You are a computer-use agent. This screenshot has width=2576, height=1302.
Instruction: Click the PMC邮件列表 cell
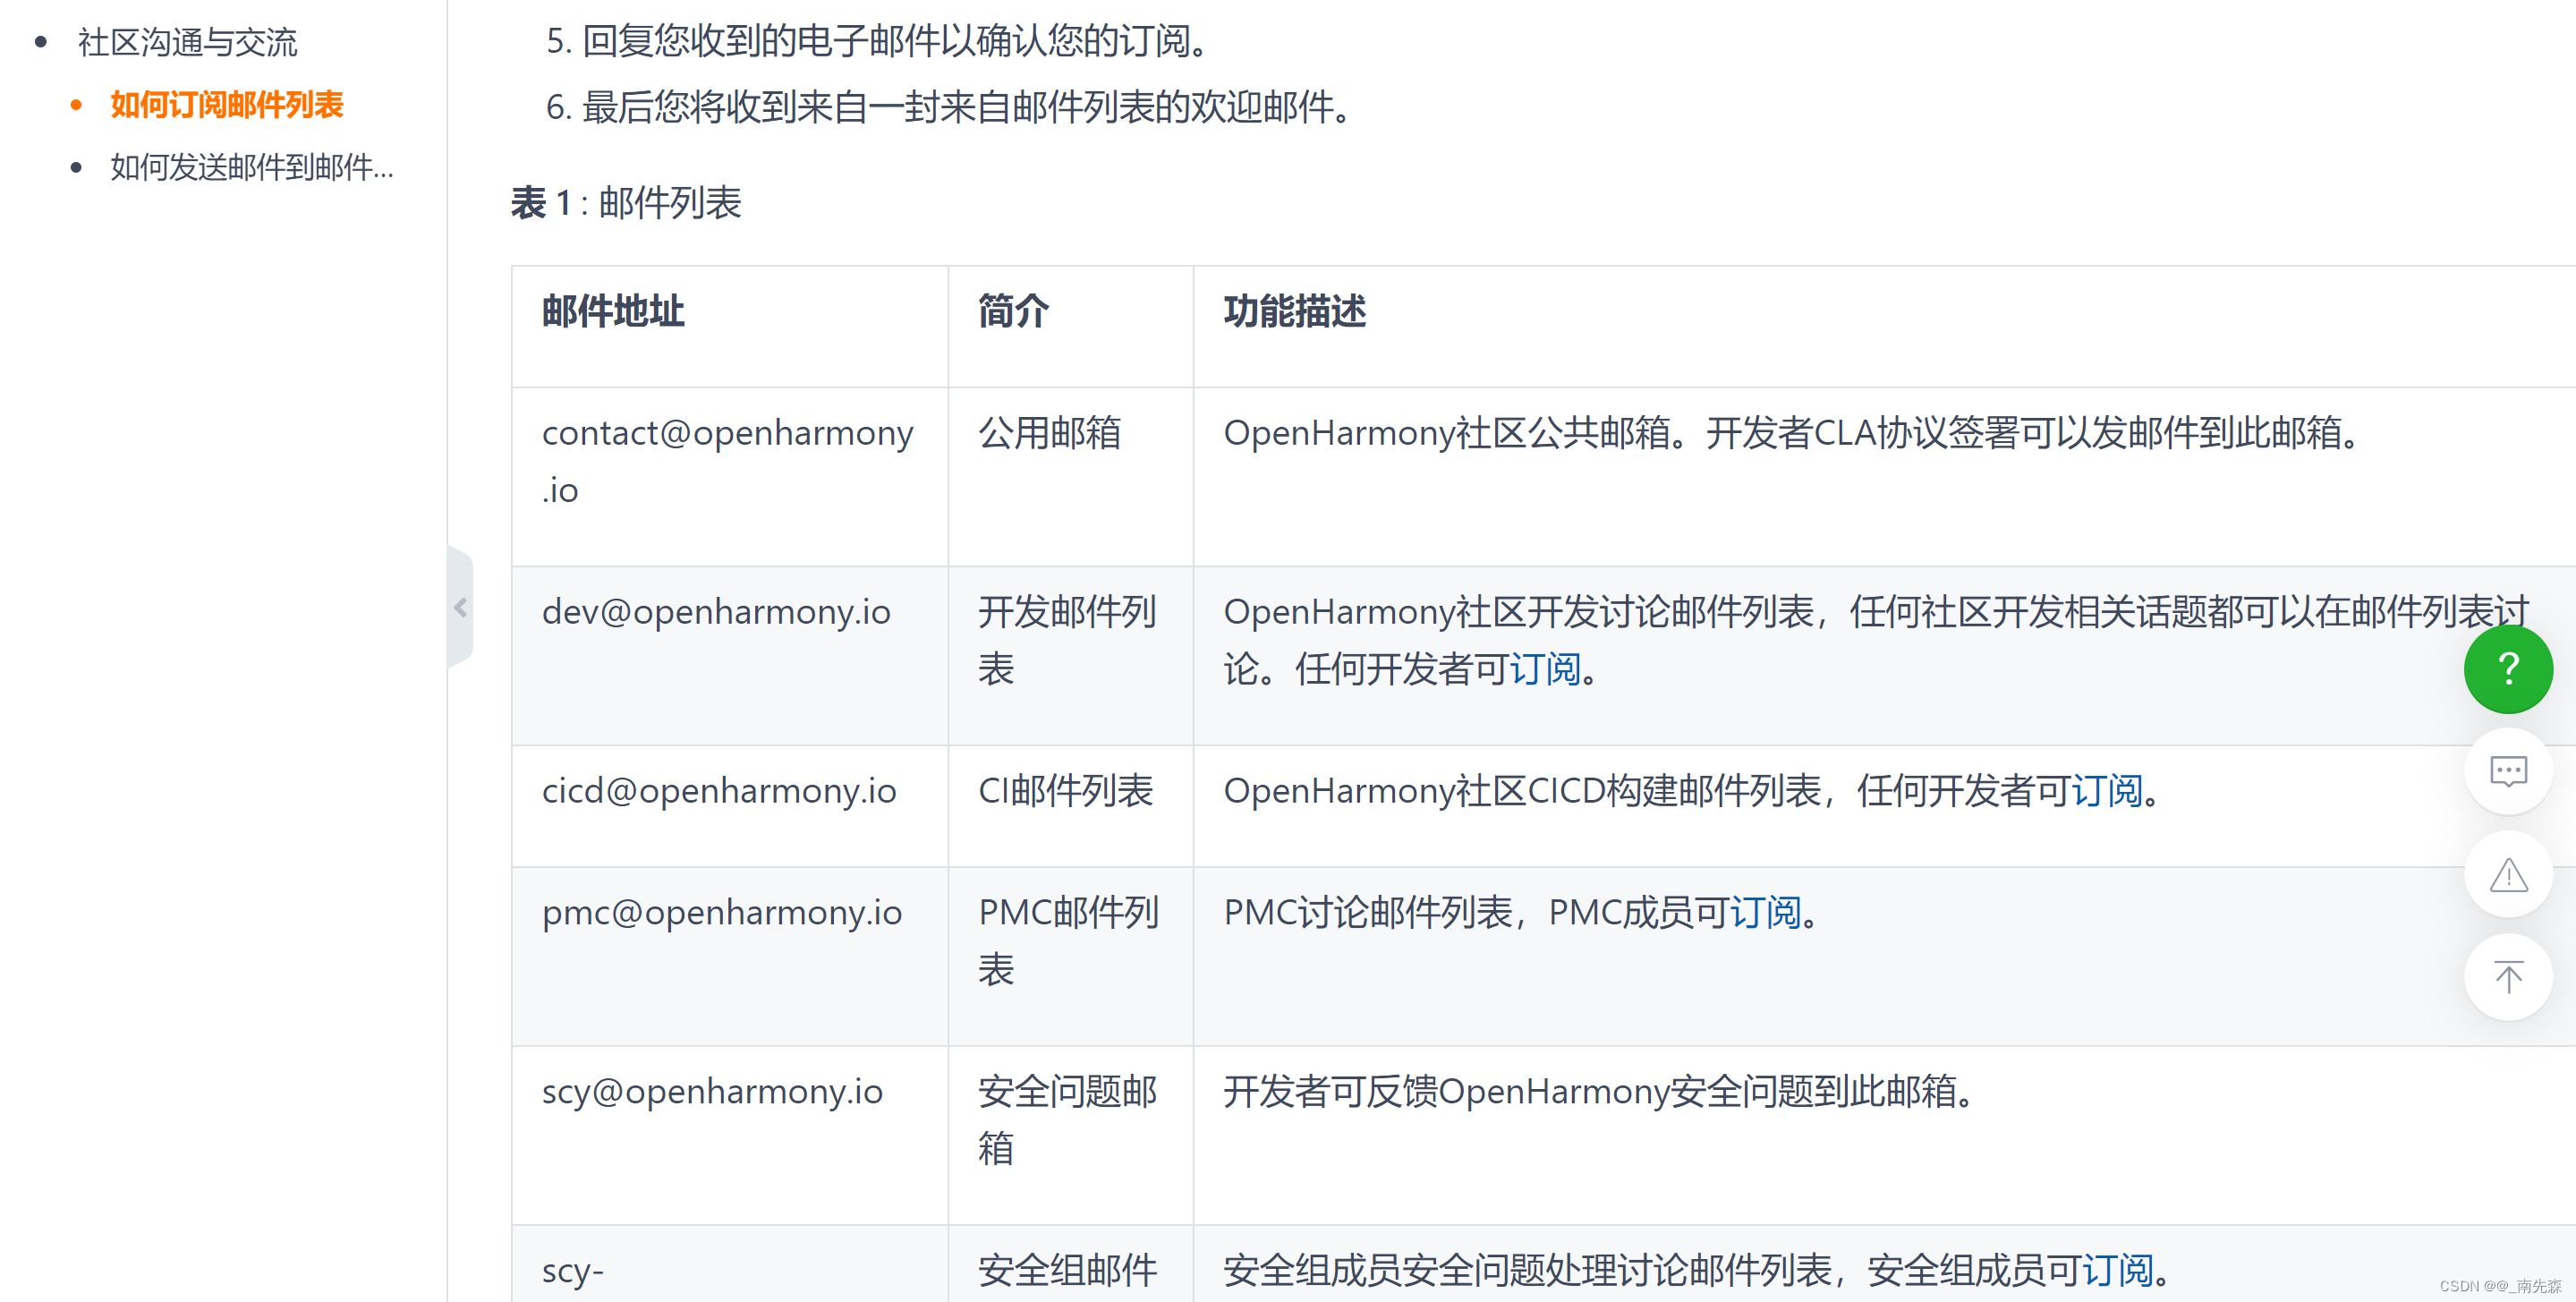(1070, 956)
